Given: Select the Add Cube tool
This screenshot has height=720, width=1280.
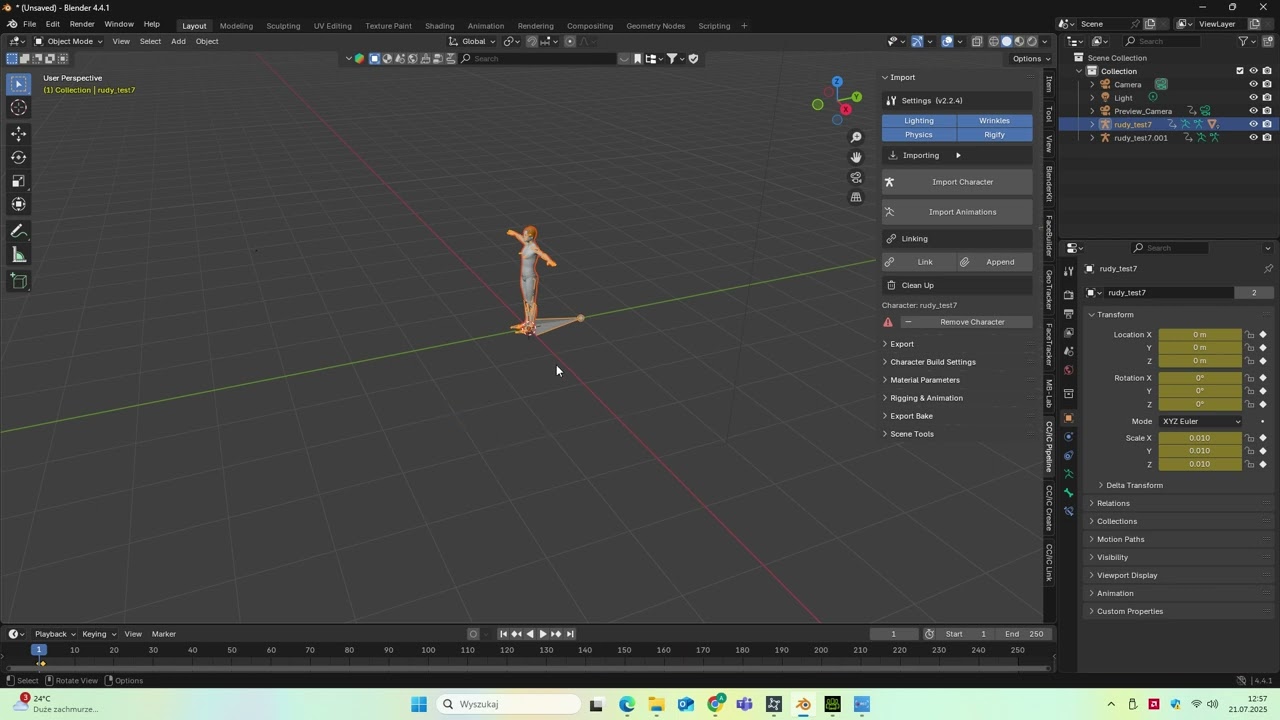Looking at the screenshot, I should point(19,281).
